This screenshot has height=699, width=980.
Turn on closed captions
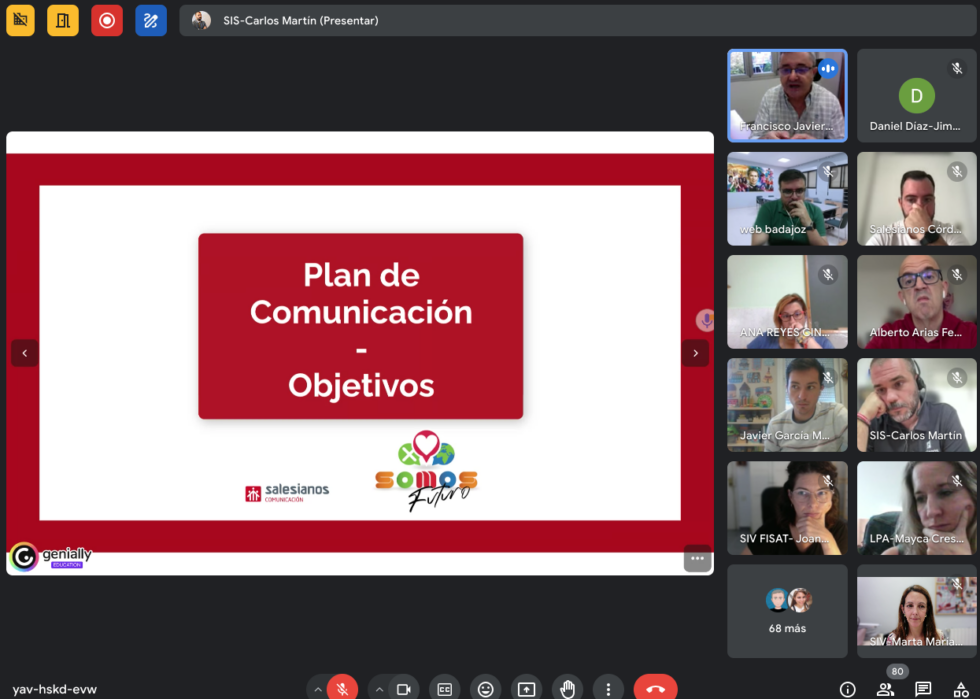click(445, 689)
